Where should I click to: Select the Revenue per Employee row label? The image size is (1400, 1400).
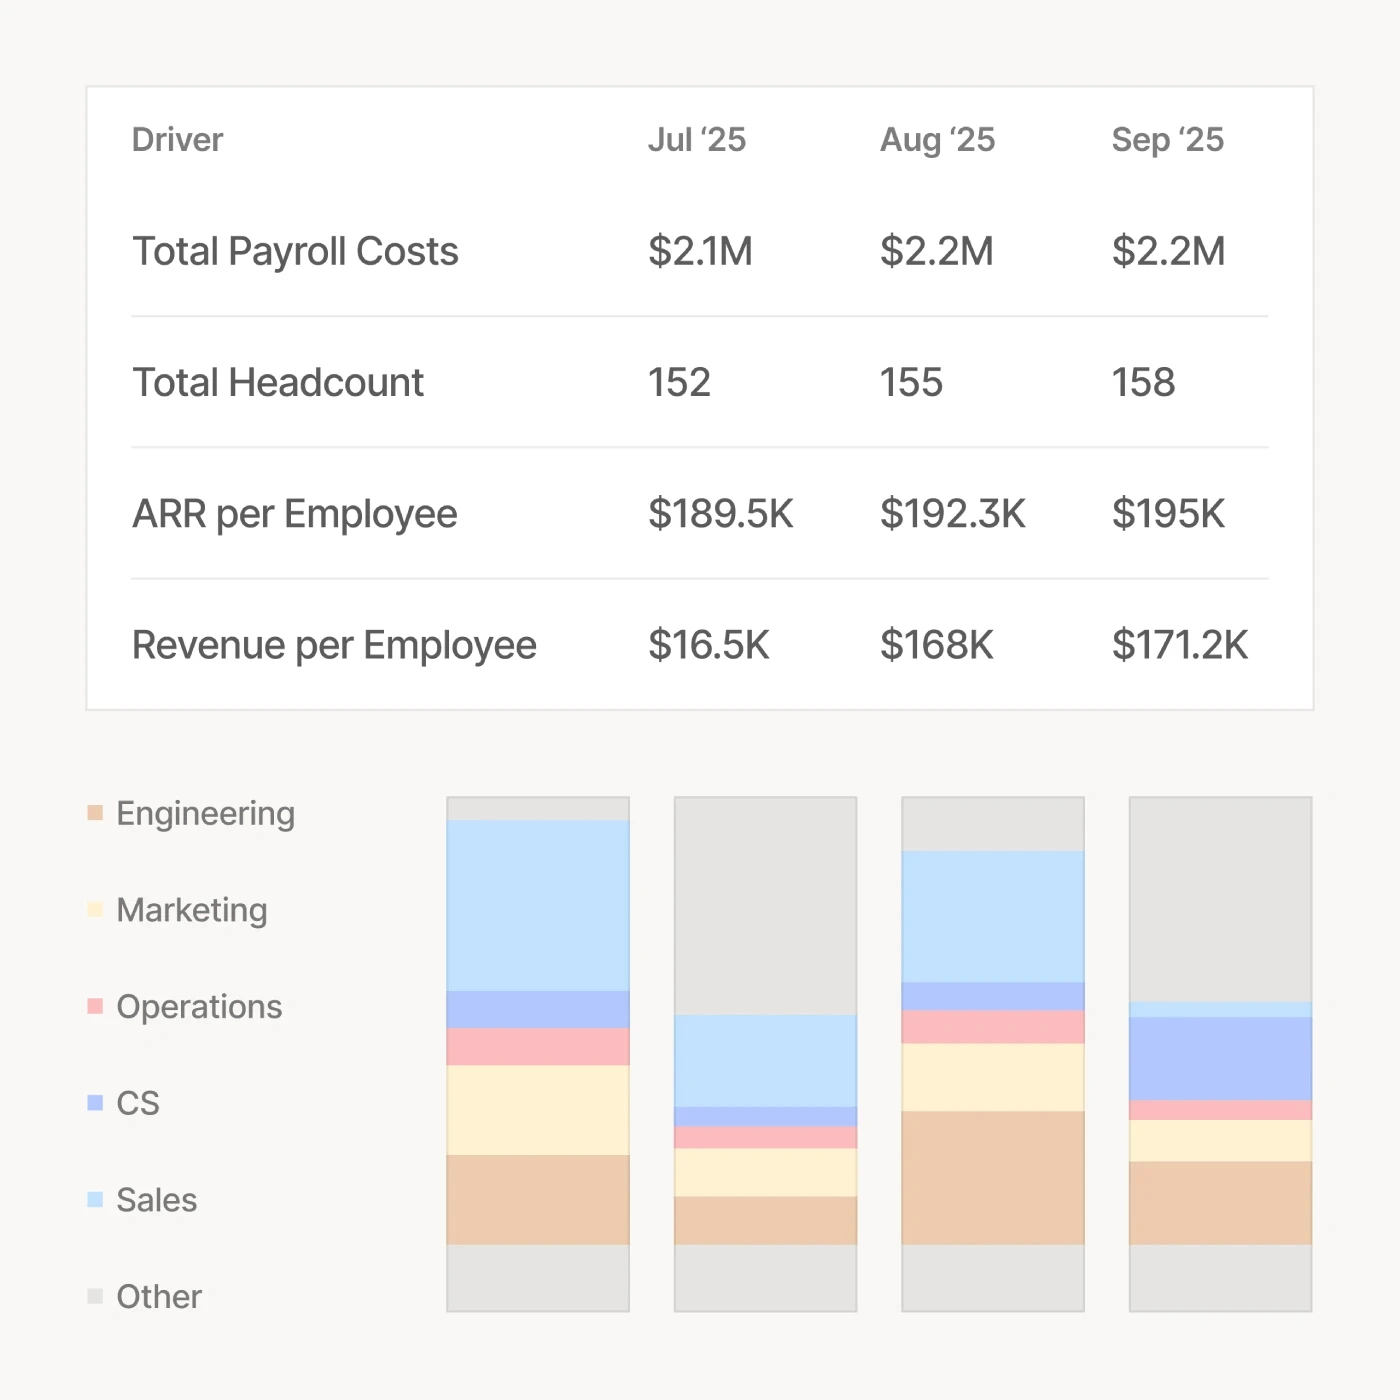[x=334, y=645]
